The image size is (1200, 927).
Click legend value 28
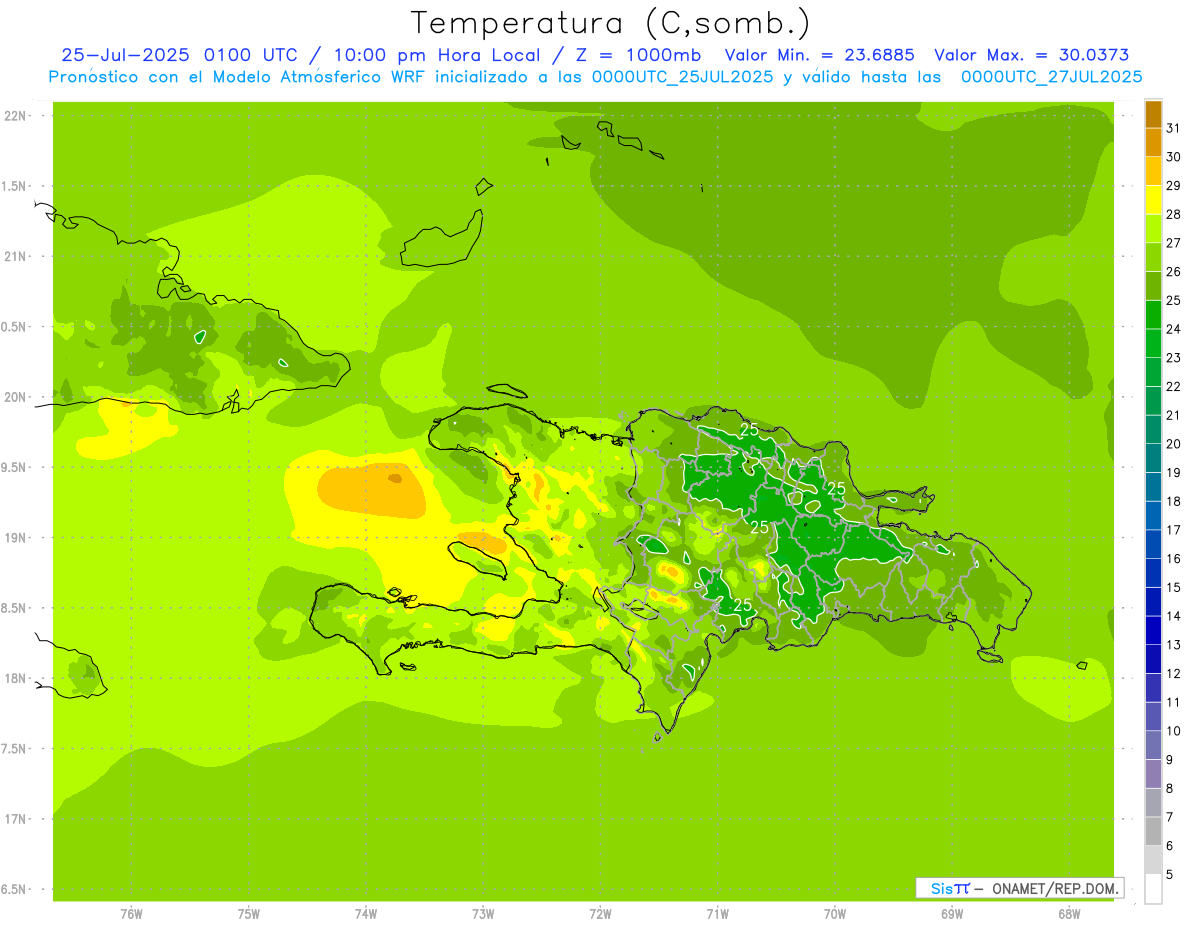click(x=1174, y=214)
